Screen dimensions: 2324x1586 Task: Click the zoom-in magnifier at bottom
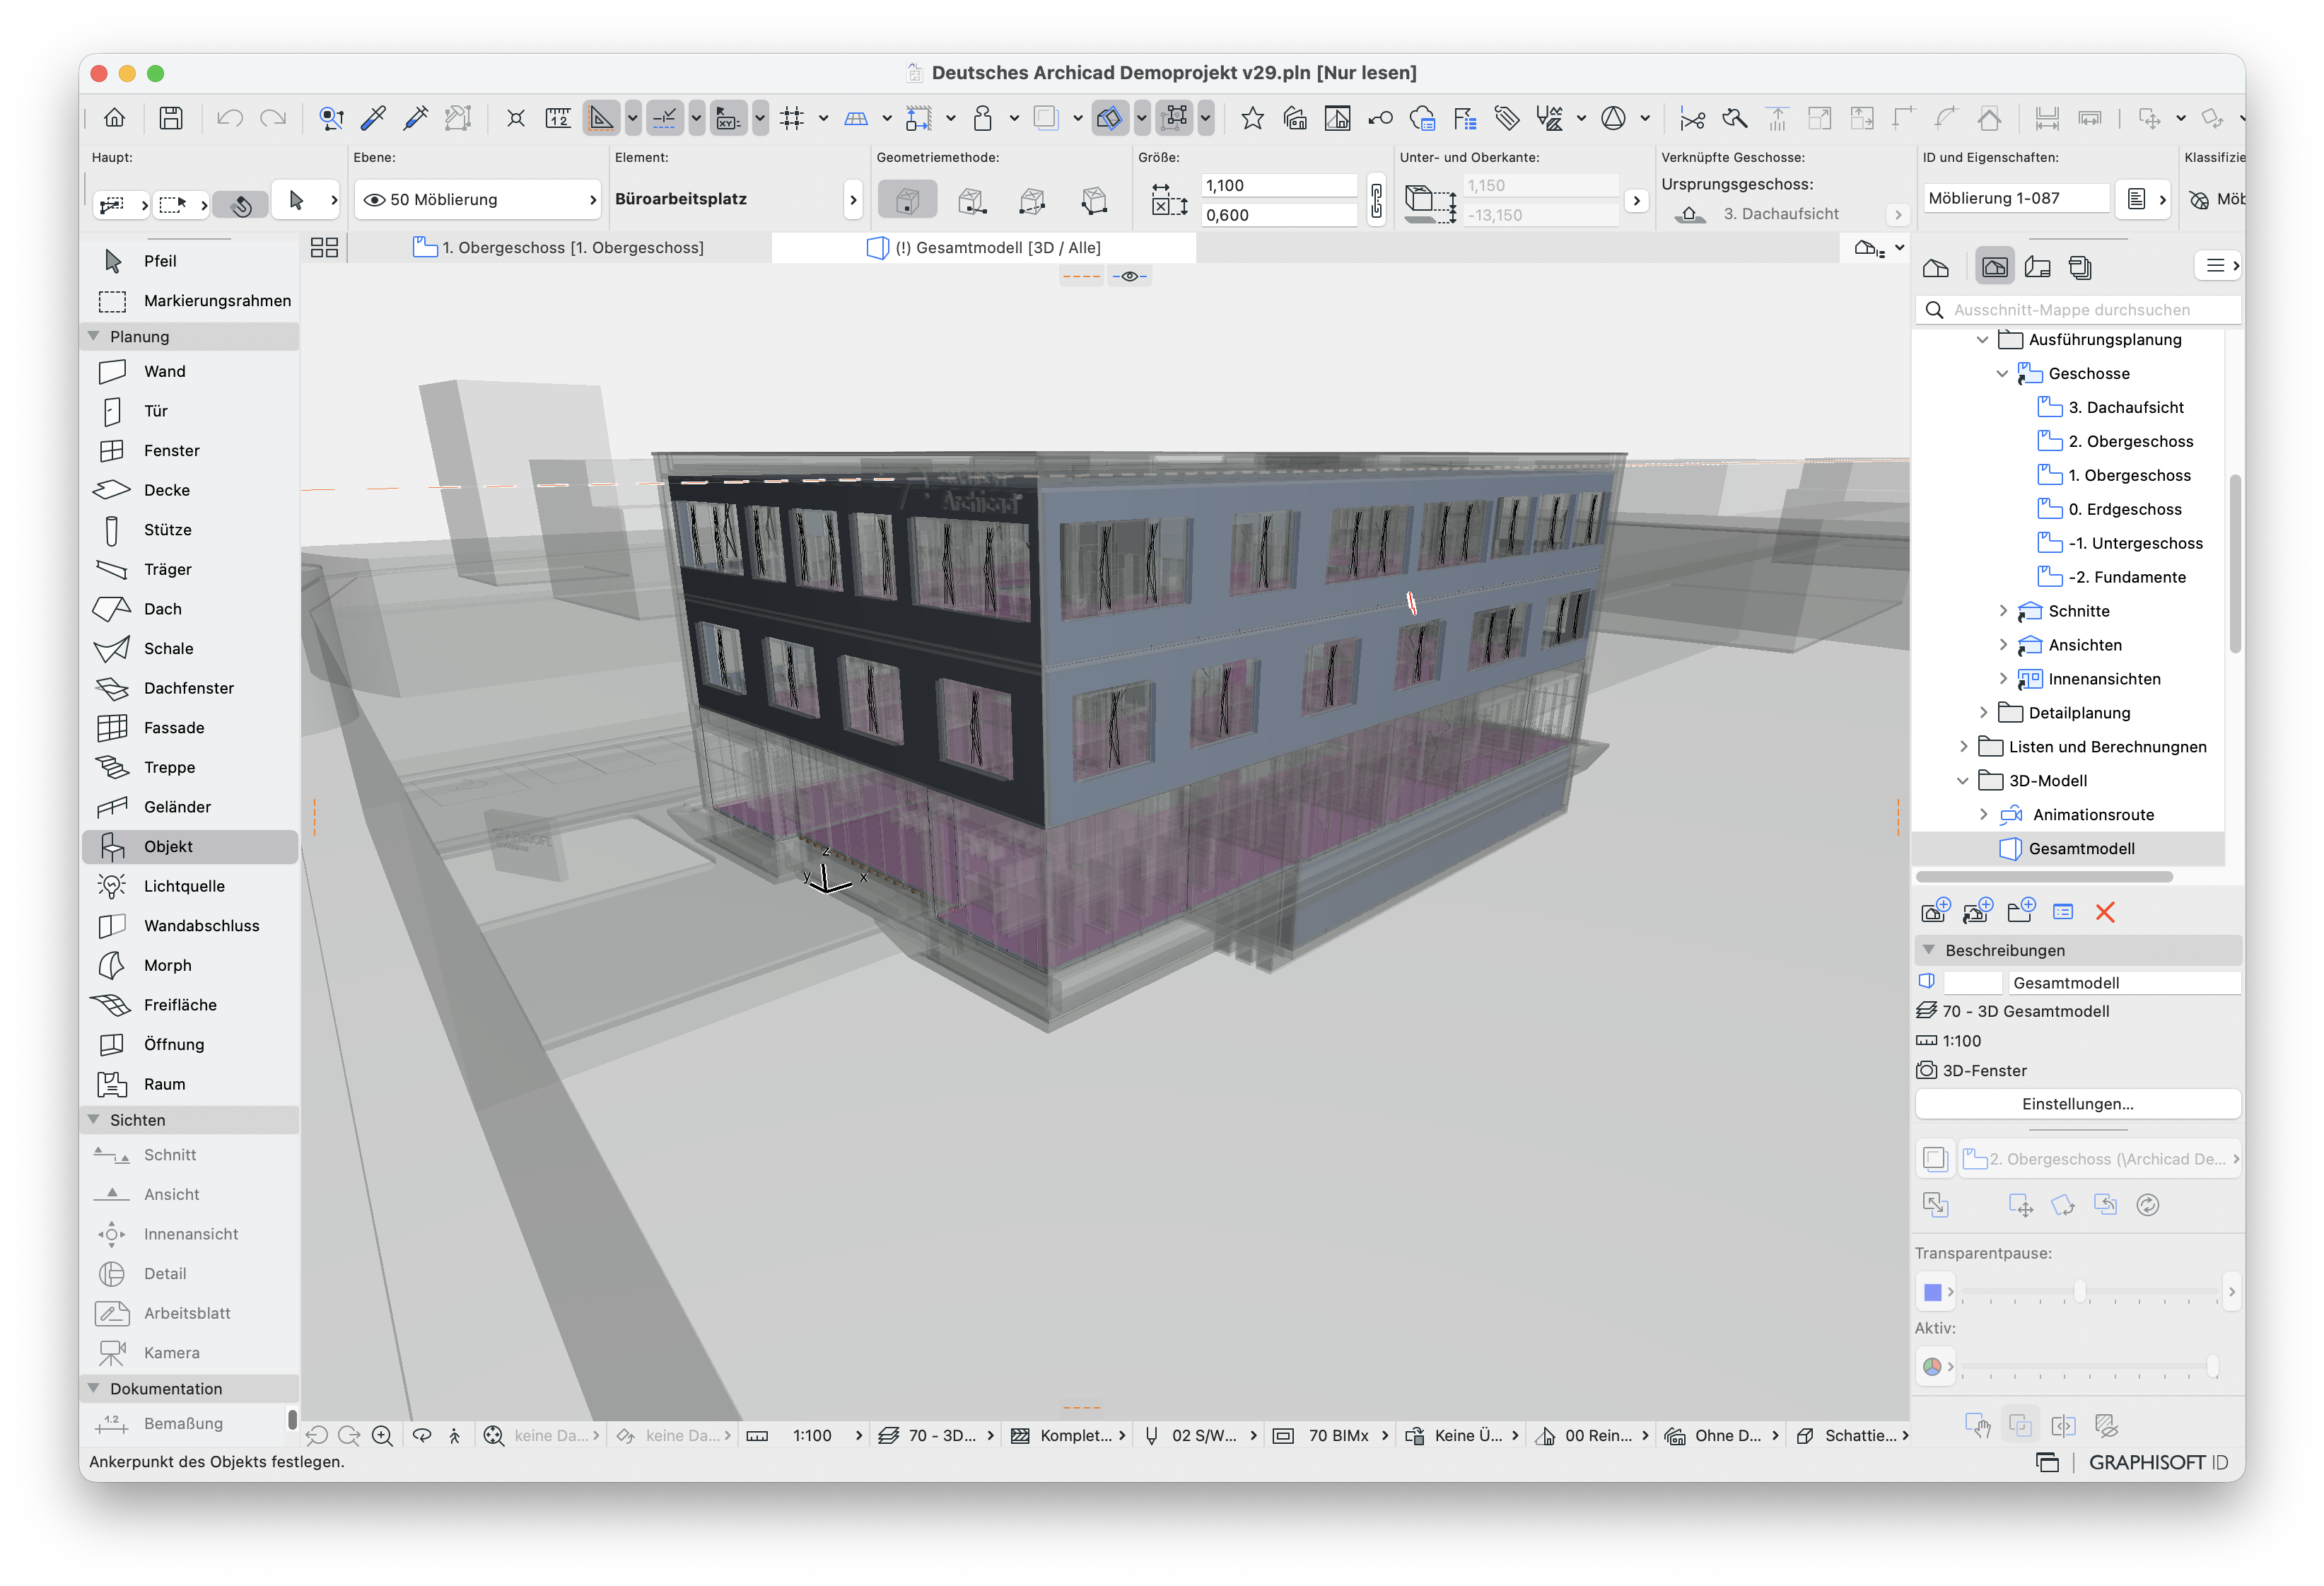pyautogui.click(x=382, y=1436)
